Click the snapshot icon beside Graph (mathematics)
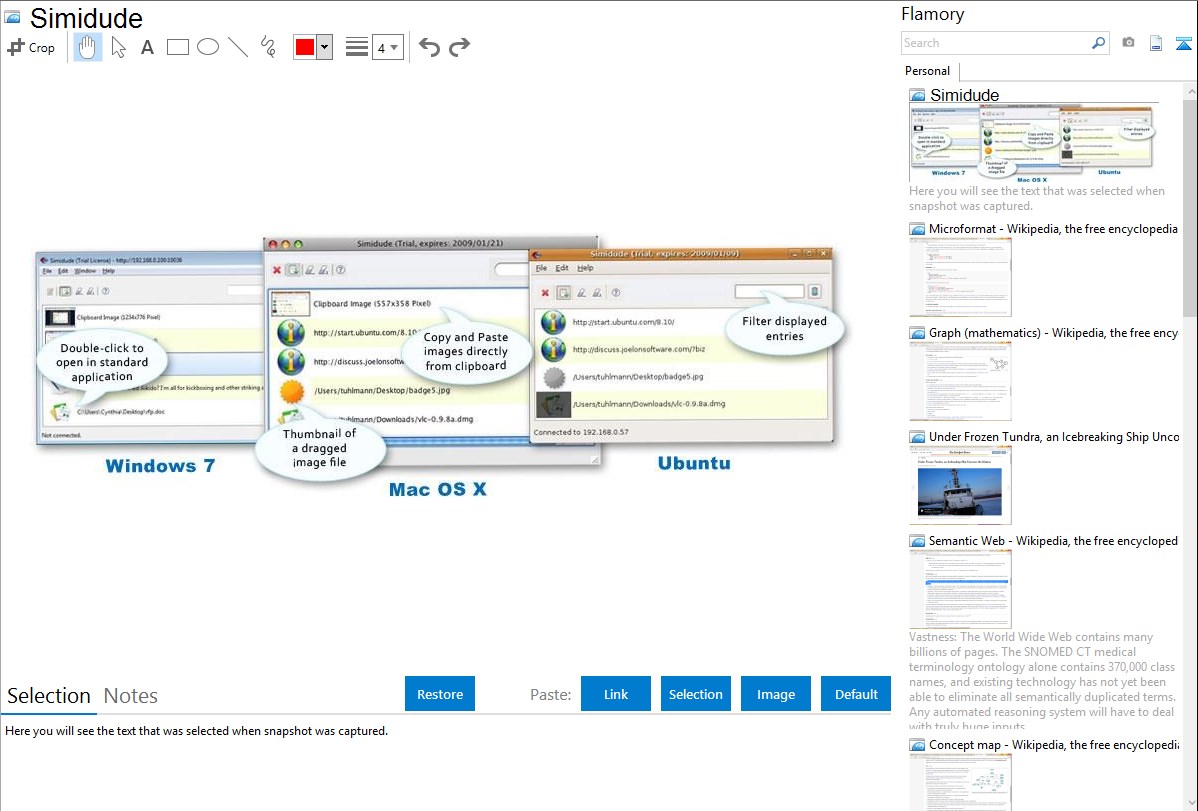This screenshot has height=811, width=1198. coord(918,333)
